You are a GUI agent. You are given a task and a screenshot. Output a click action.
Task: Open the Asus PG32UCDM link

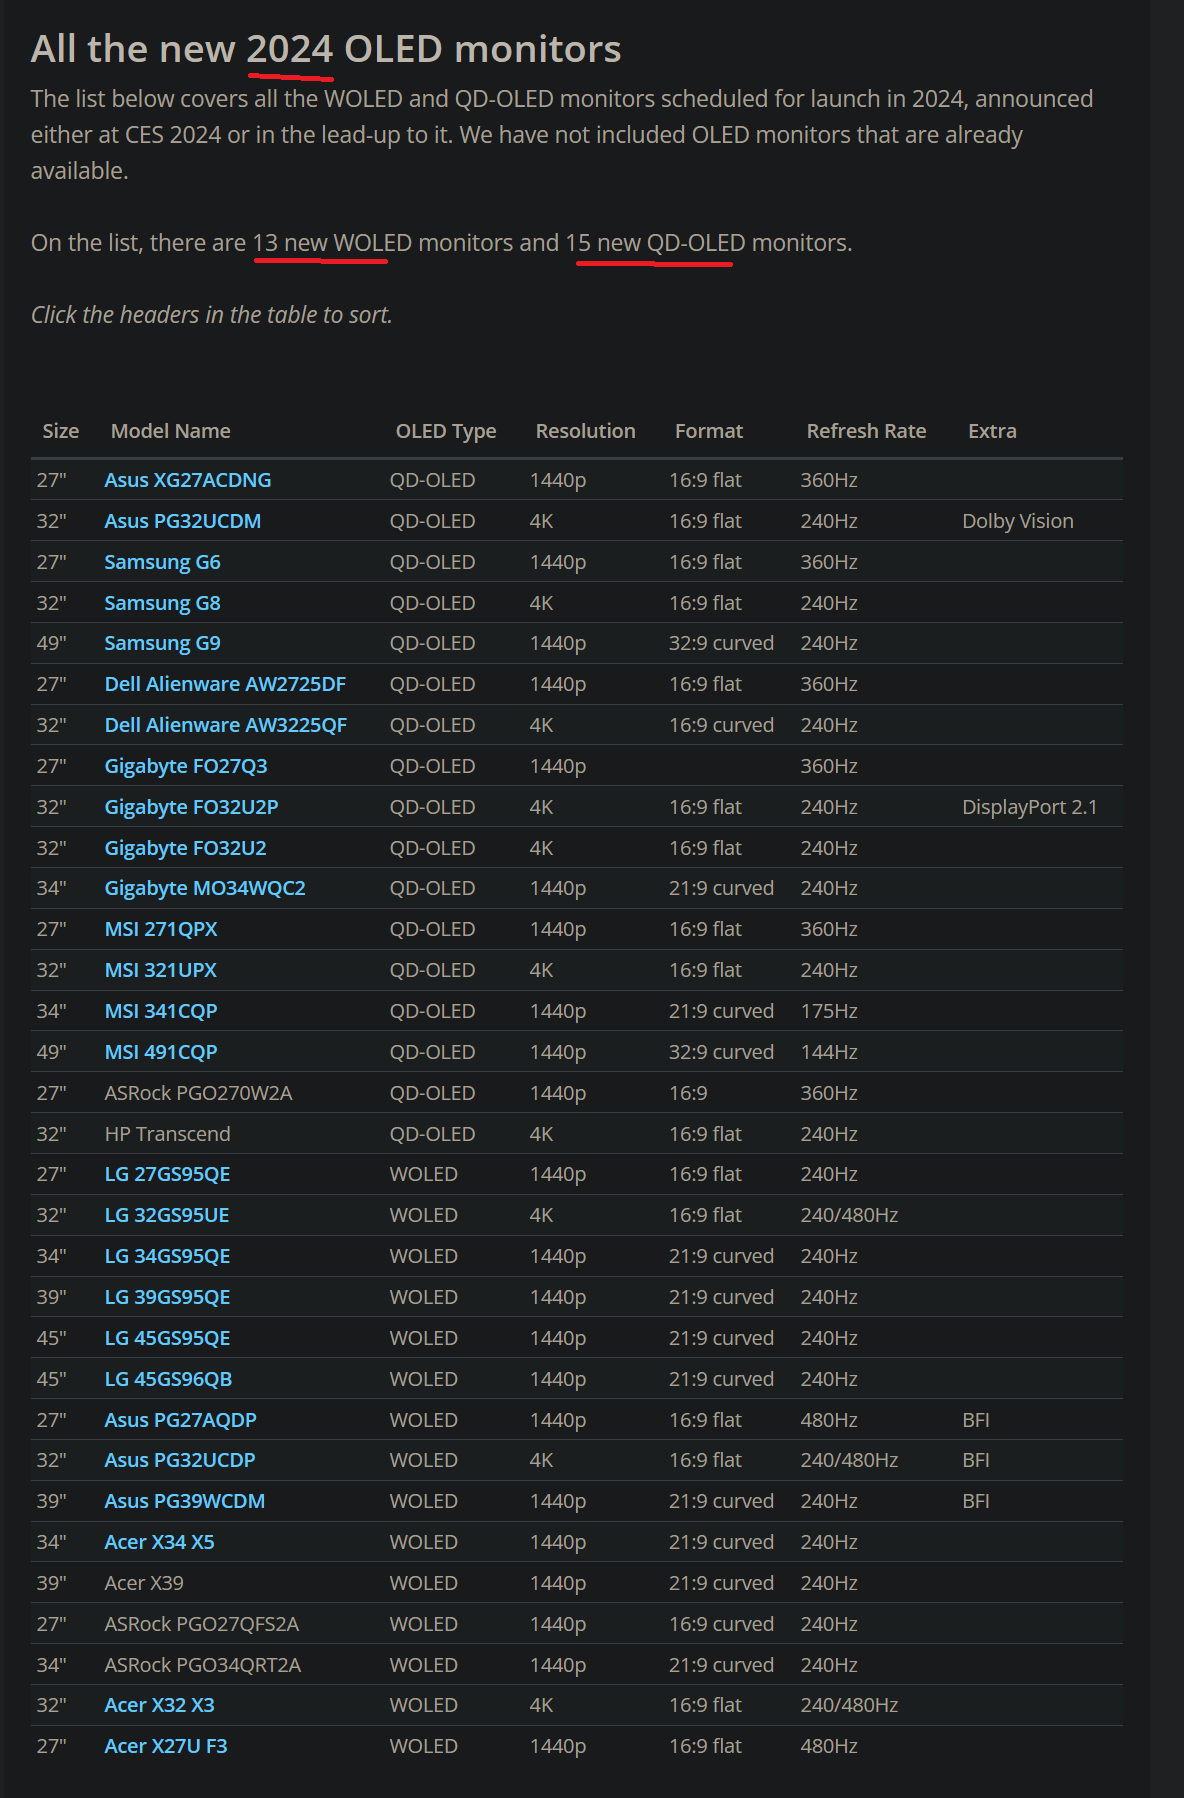click(x=182, y=521)
